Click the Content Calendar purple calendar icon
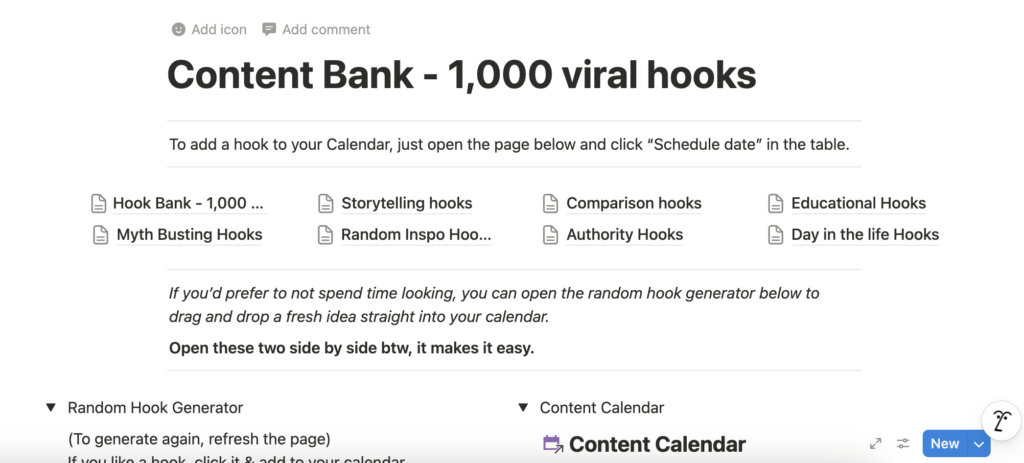 552,444
